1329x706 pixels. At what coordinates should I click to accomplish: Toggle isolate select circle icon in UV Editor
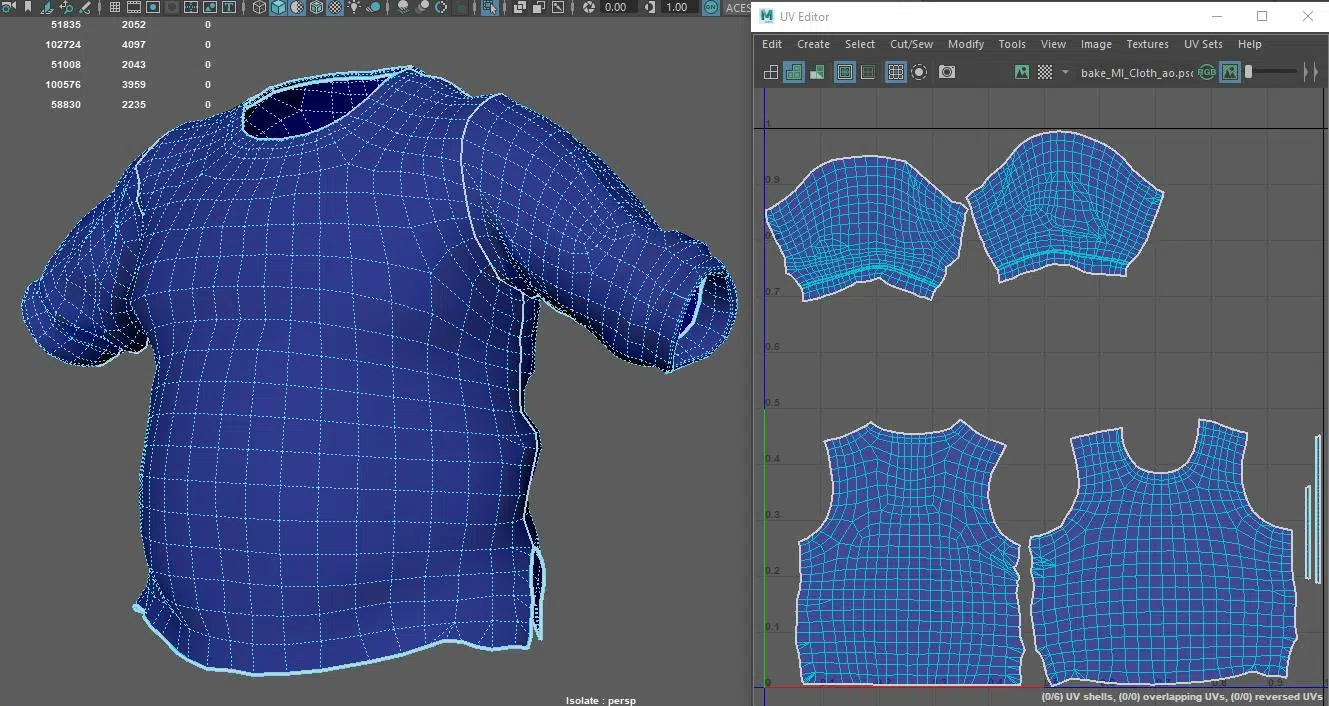919,72
